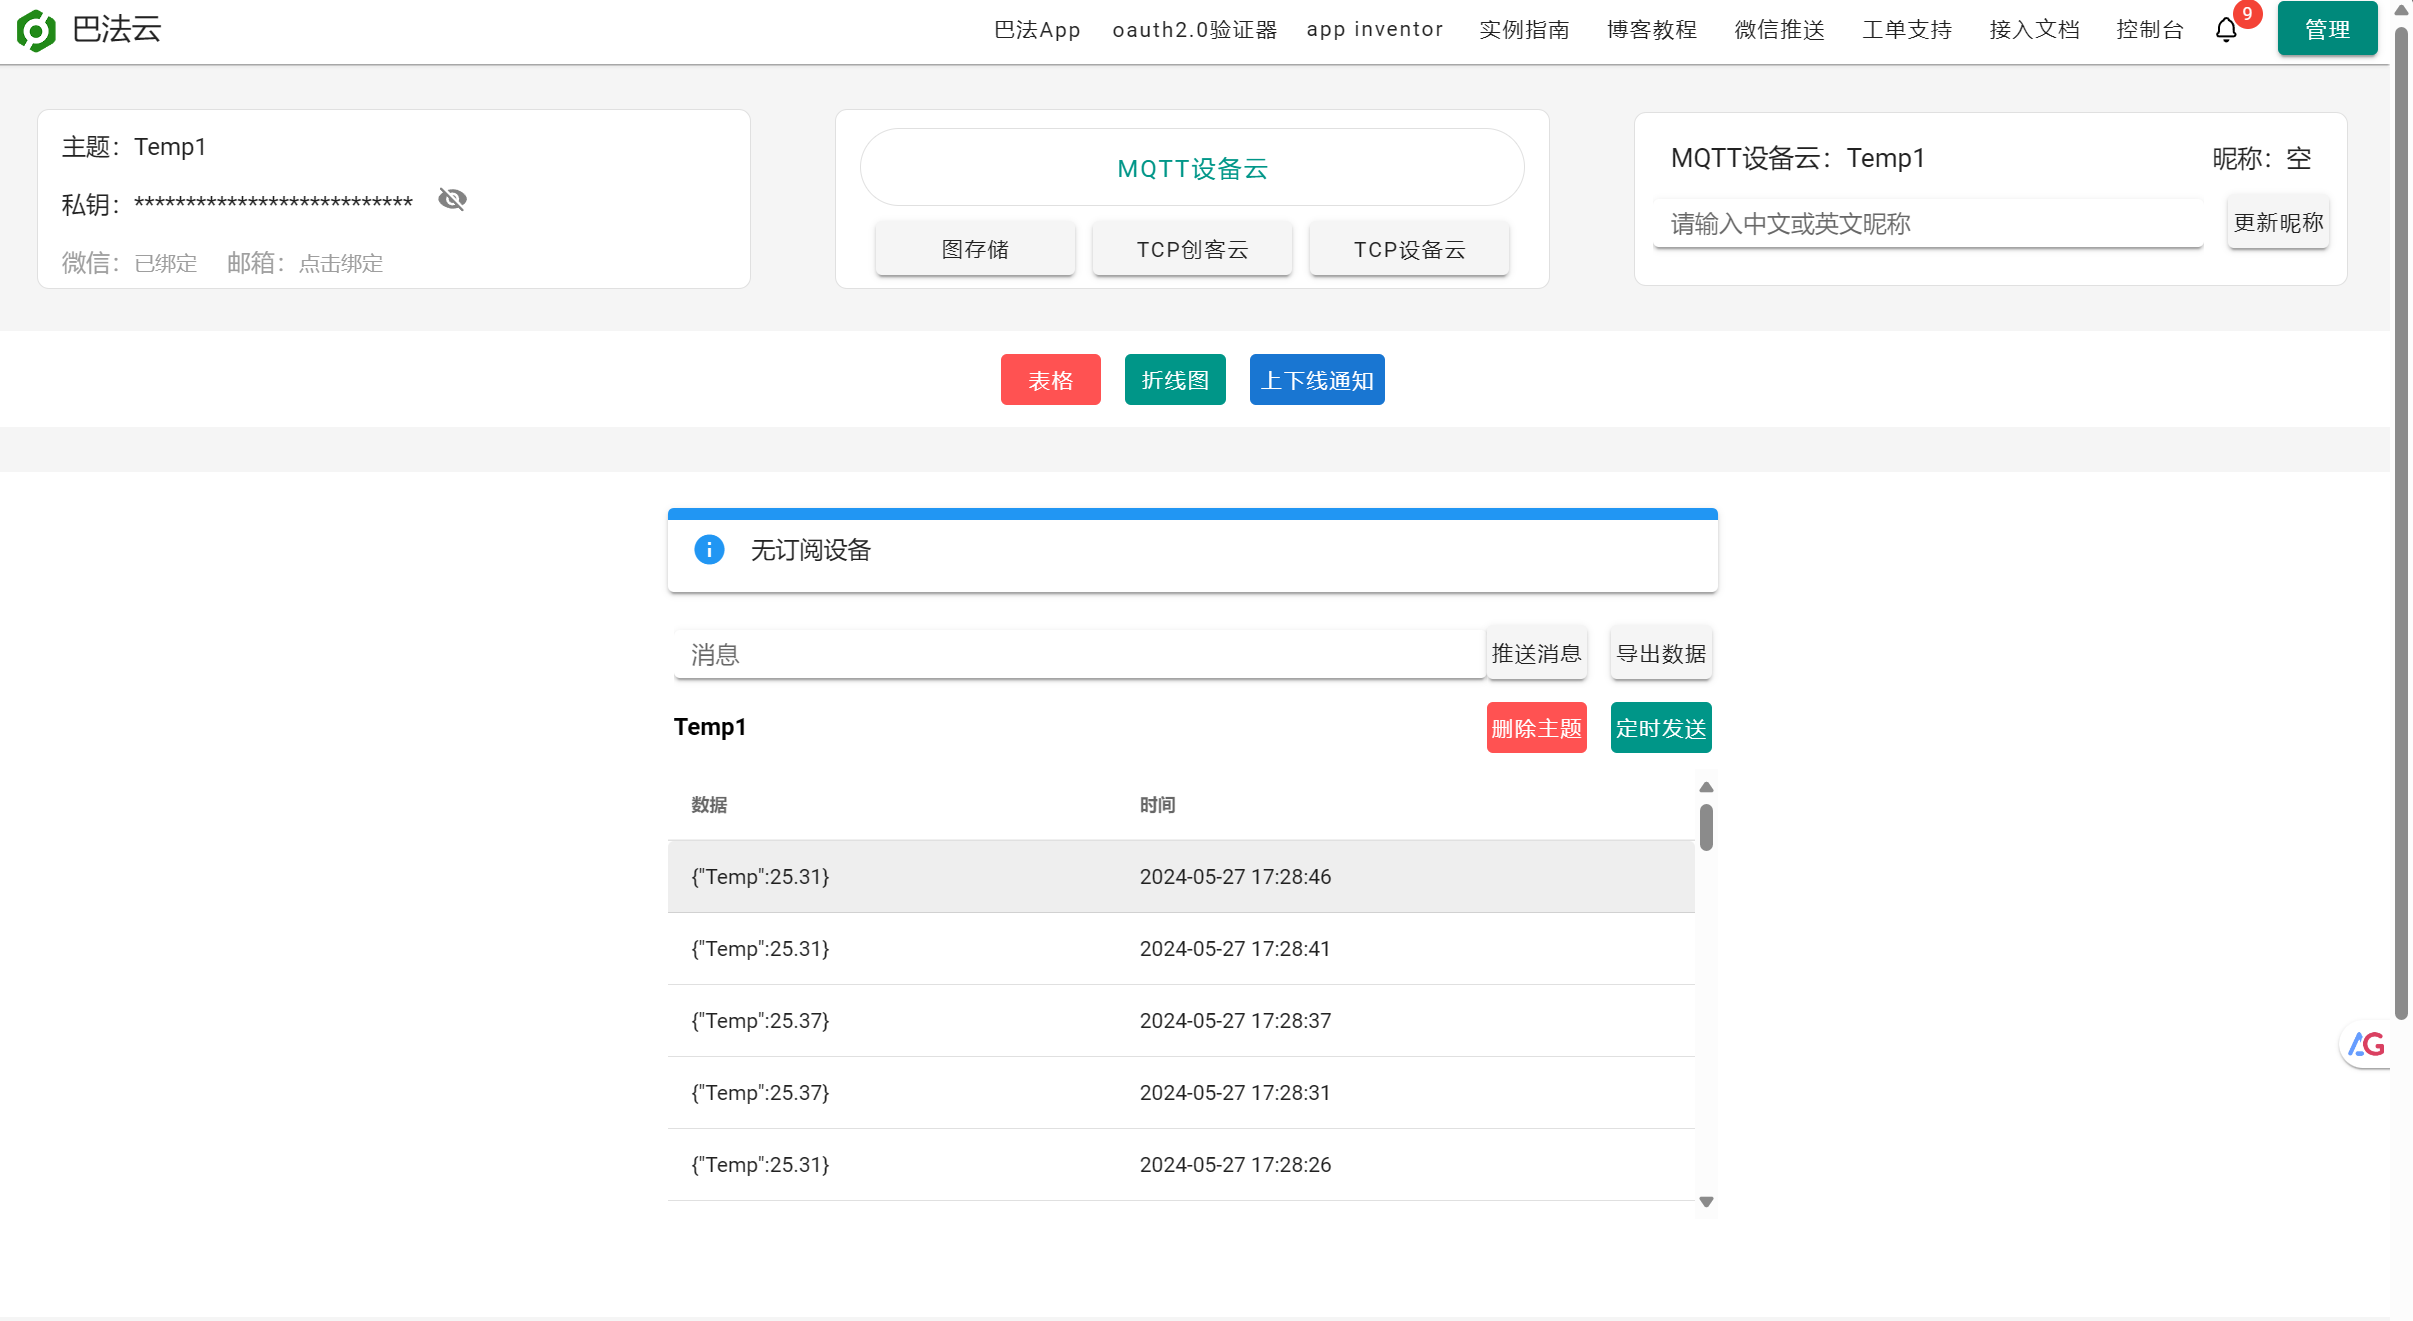
Task: Click the green 管理 button
Action: [2327, 29]
